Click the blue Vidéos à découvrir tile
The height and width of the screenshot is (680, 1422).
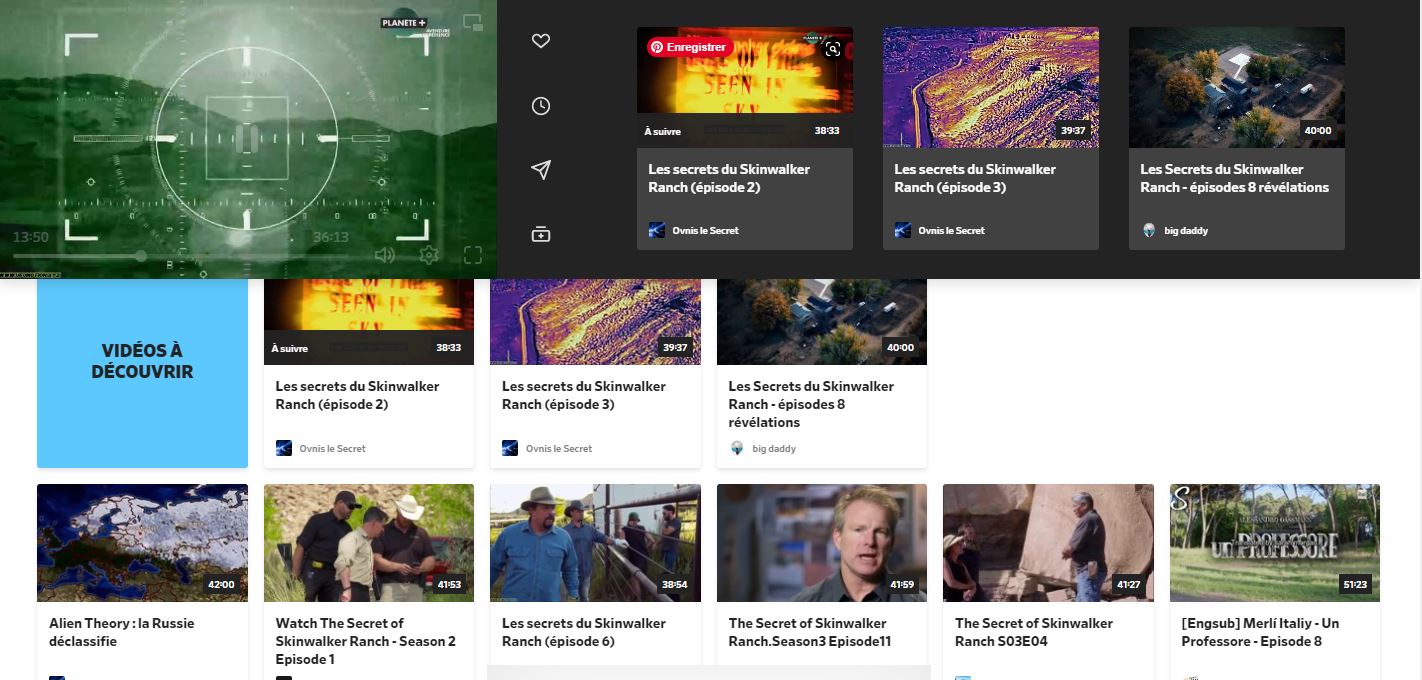click(x=142, y=372)
